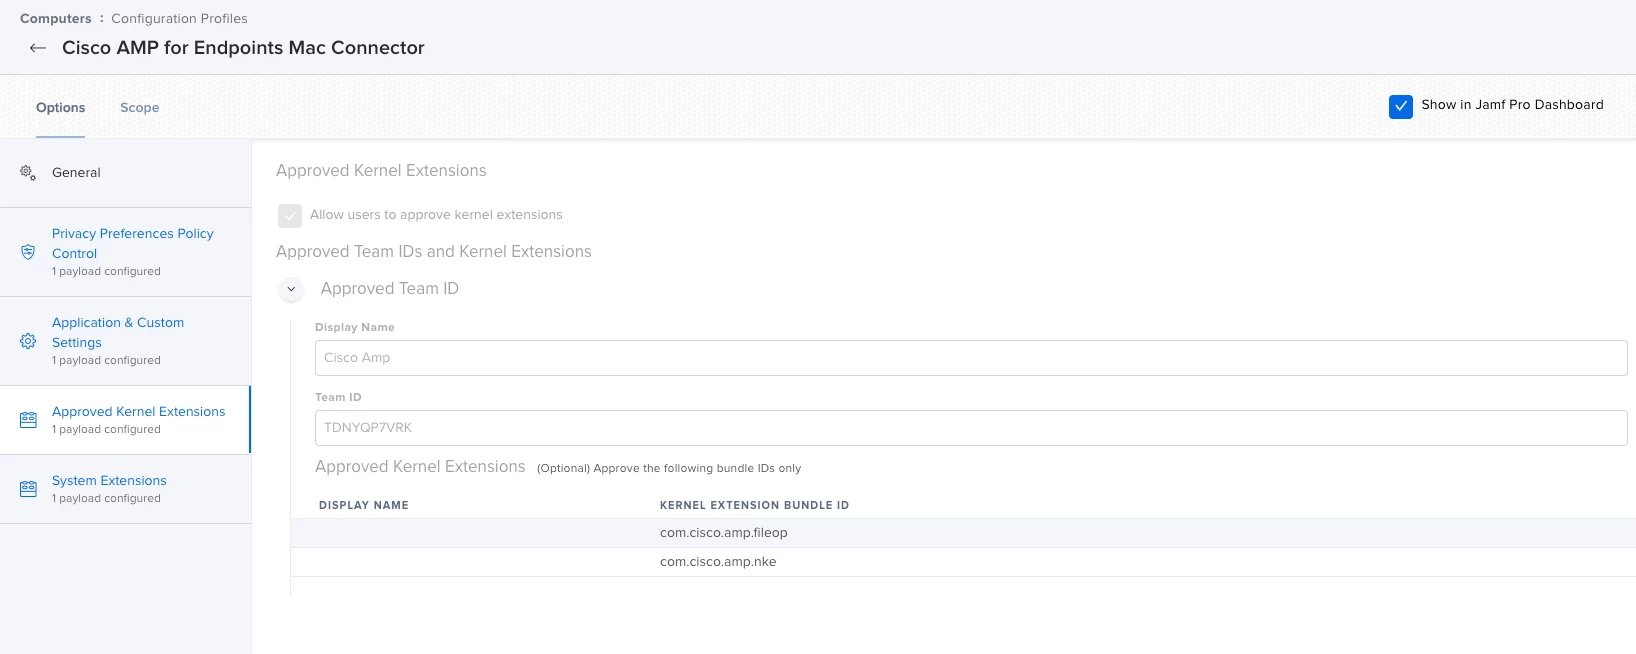Click the KERNEL EXTENSION BUNDLE ID column header
Image resolution: width=1636 pixels, height=654 pixels.
[754, 505]
